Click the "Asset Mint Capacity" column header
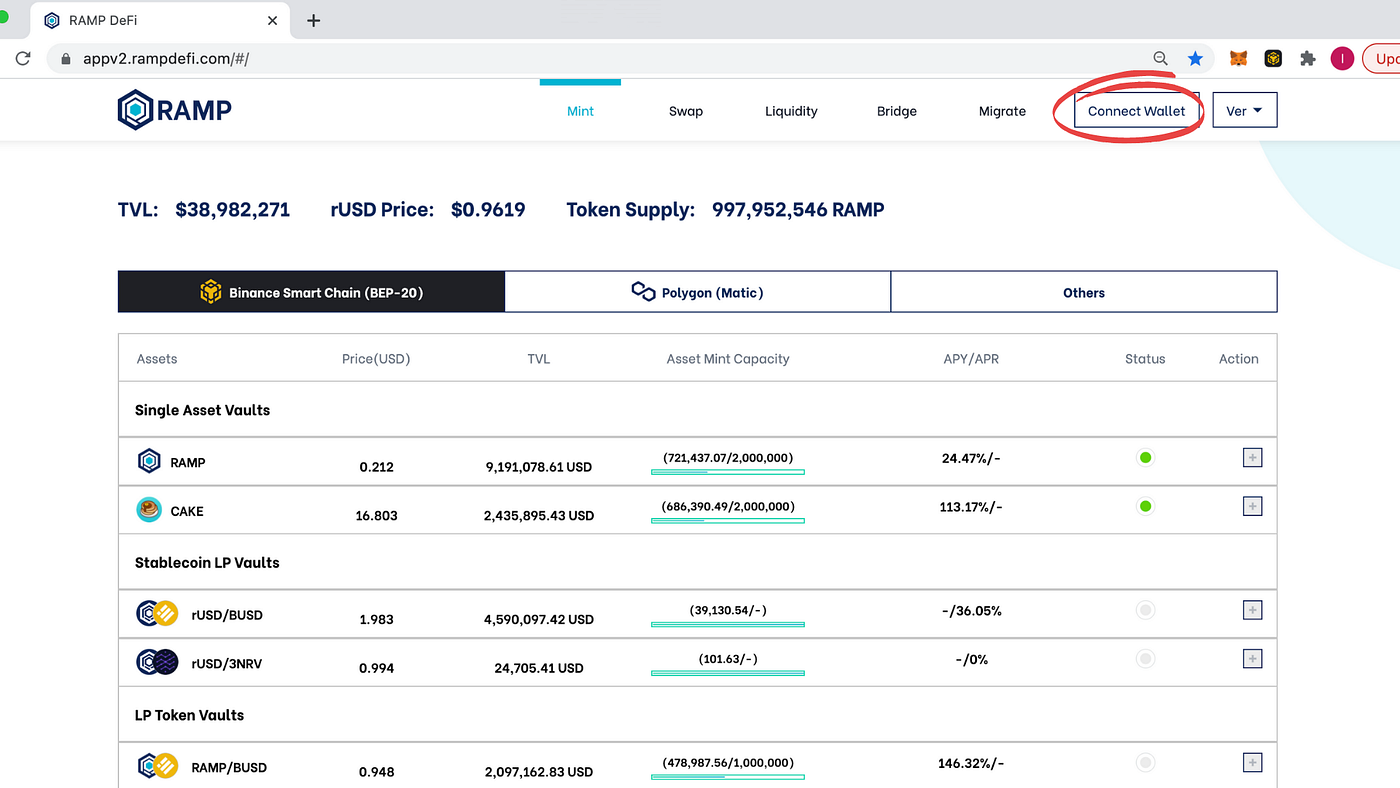Viewport: 1400px width, 788px height. point(728,359)
